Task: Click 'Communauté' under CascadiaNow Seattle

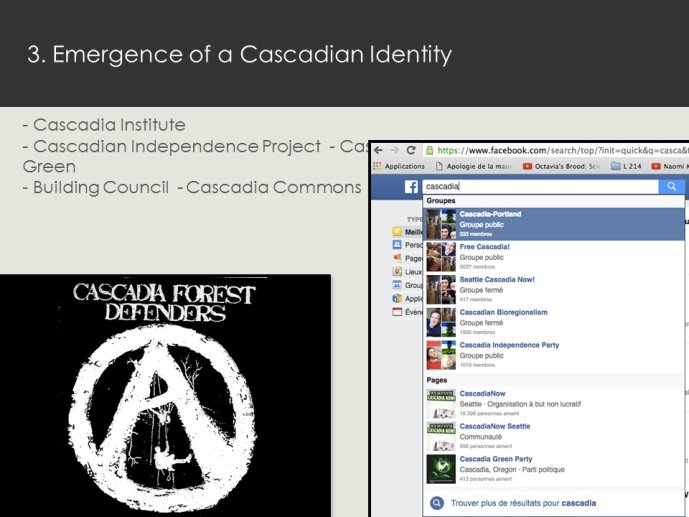Action: [x=481, y=437]
